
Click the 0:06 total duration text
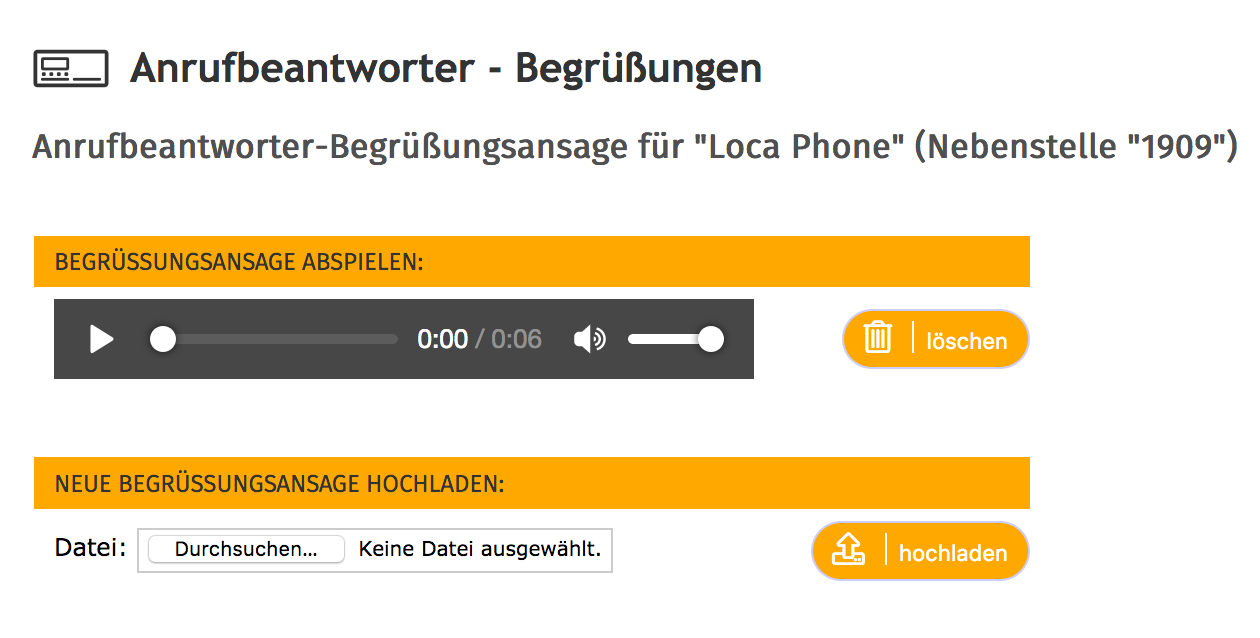point(517,340)
